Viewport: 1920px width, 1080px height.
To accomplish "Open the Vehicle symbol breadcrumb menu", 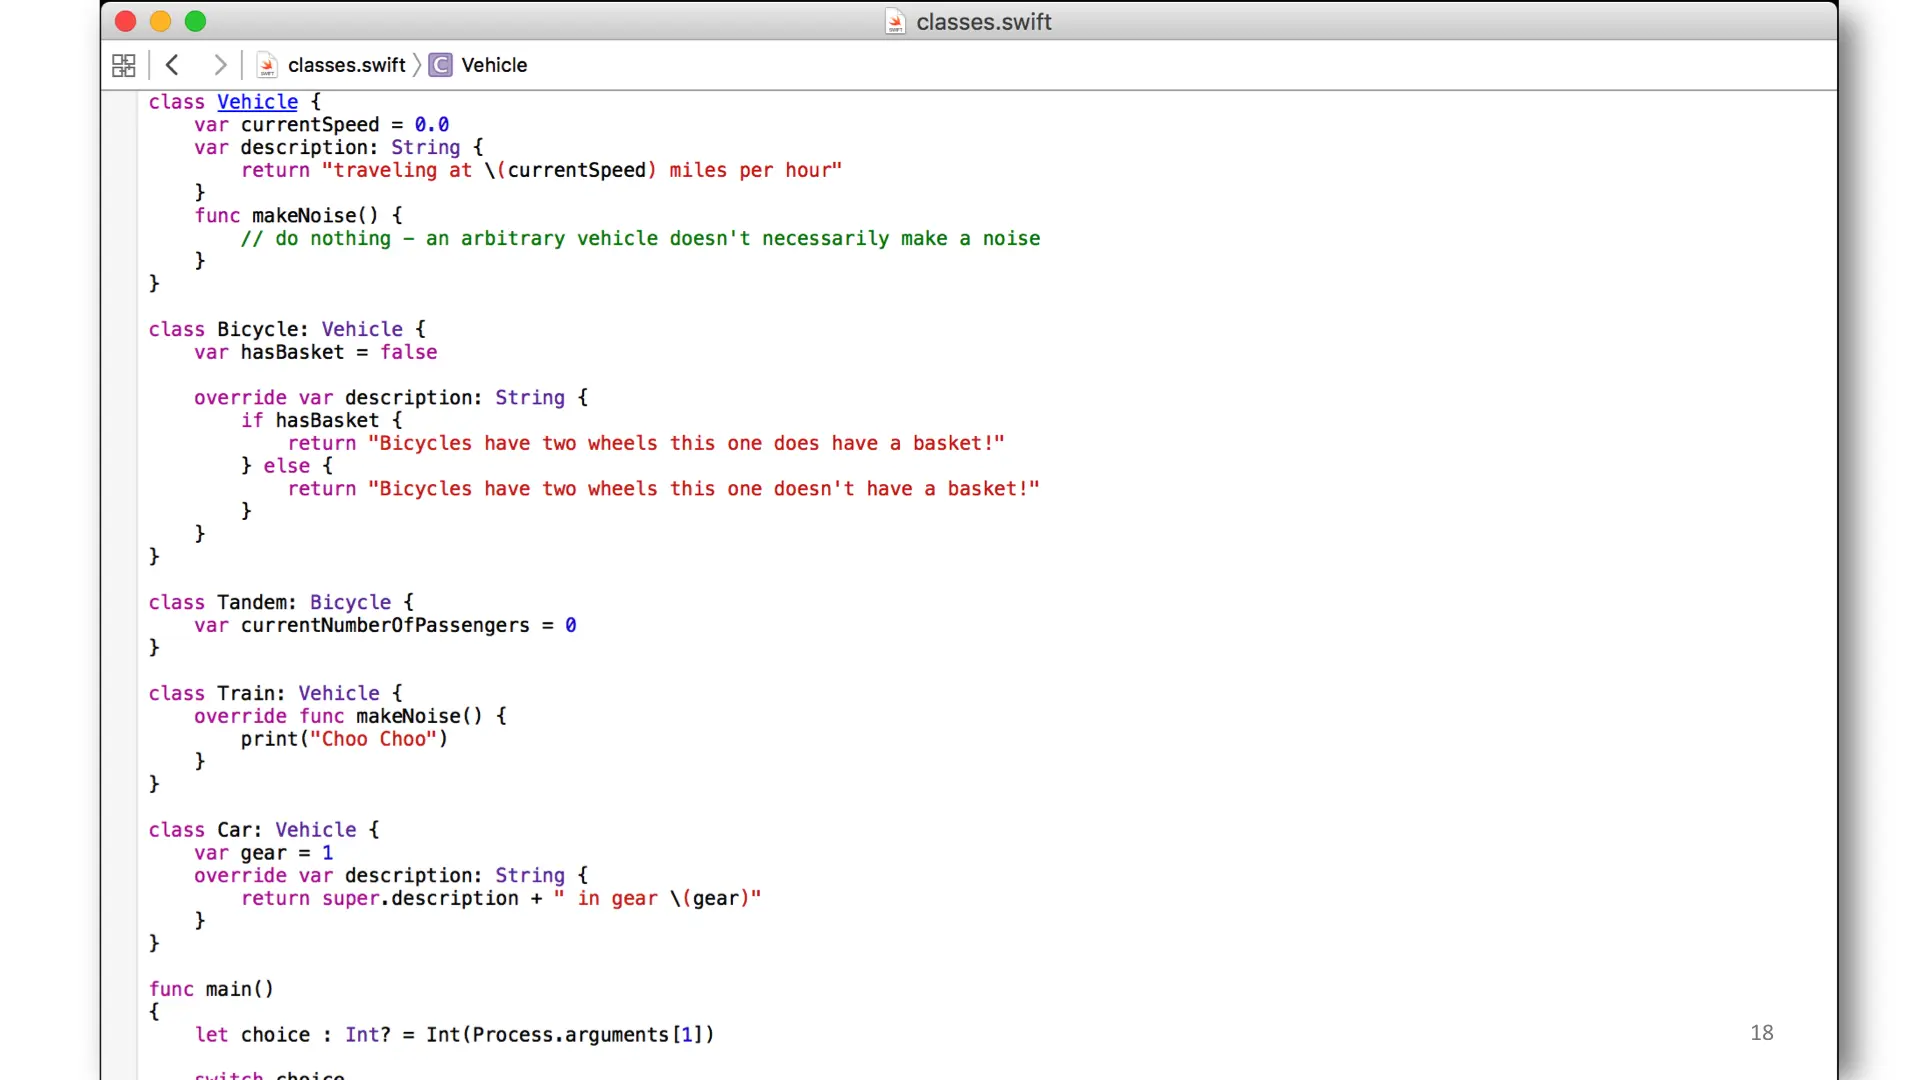I will pos(494,65).
